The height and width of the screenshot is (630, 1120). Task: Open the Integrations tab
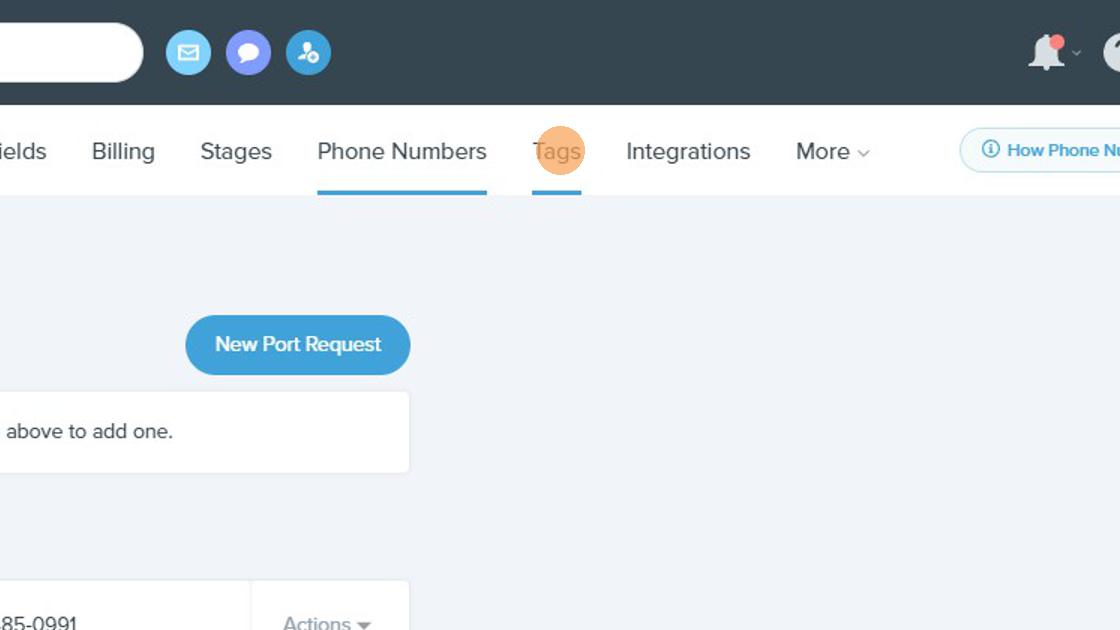[x=688, y=151]
